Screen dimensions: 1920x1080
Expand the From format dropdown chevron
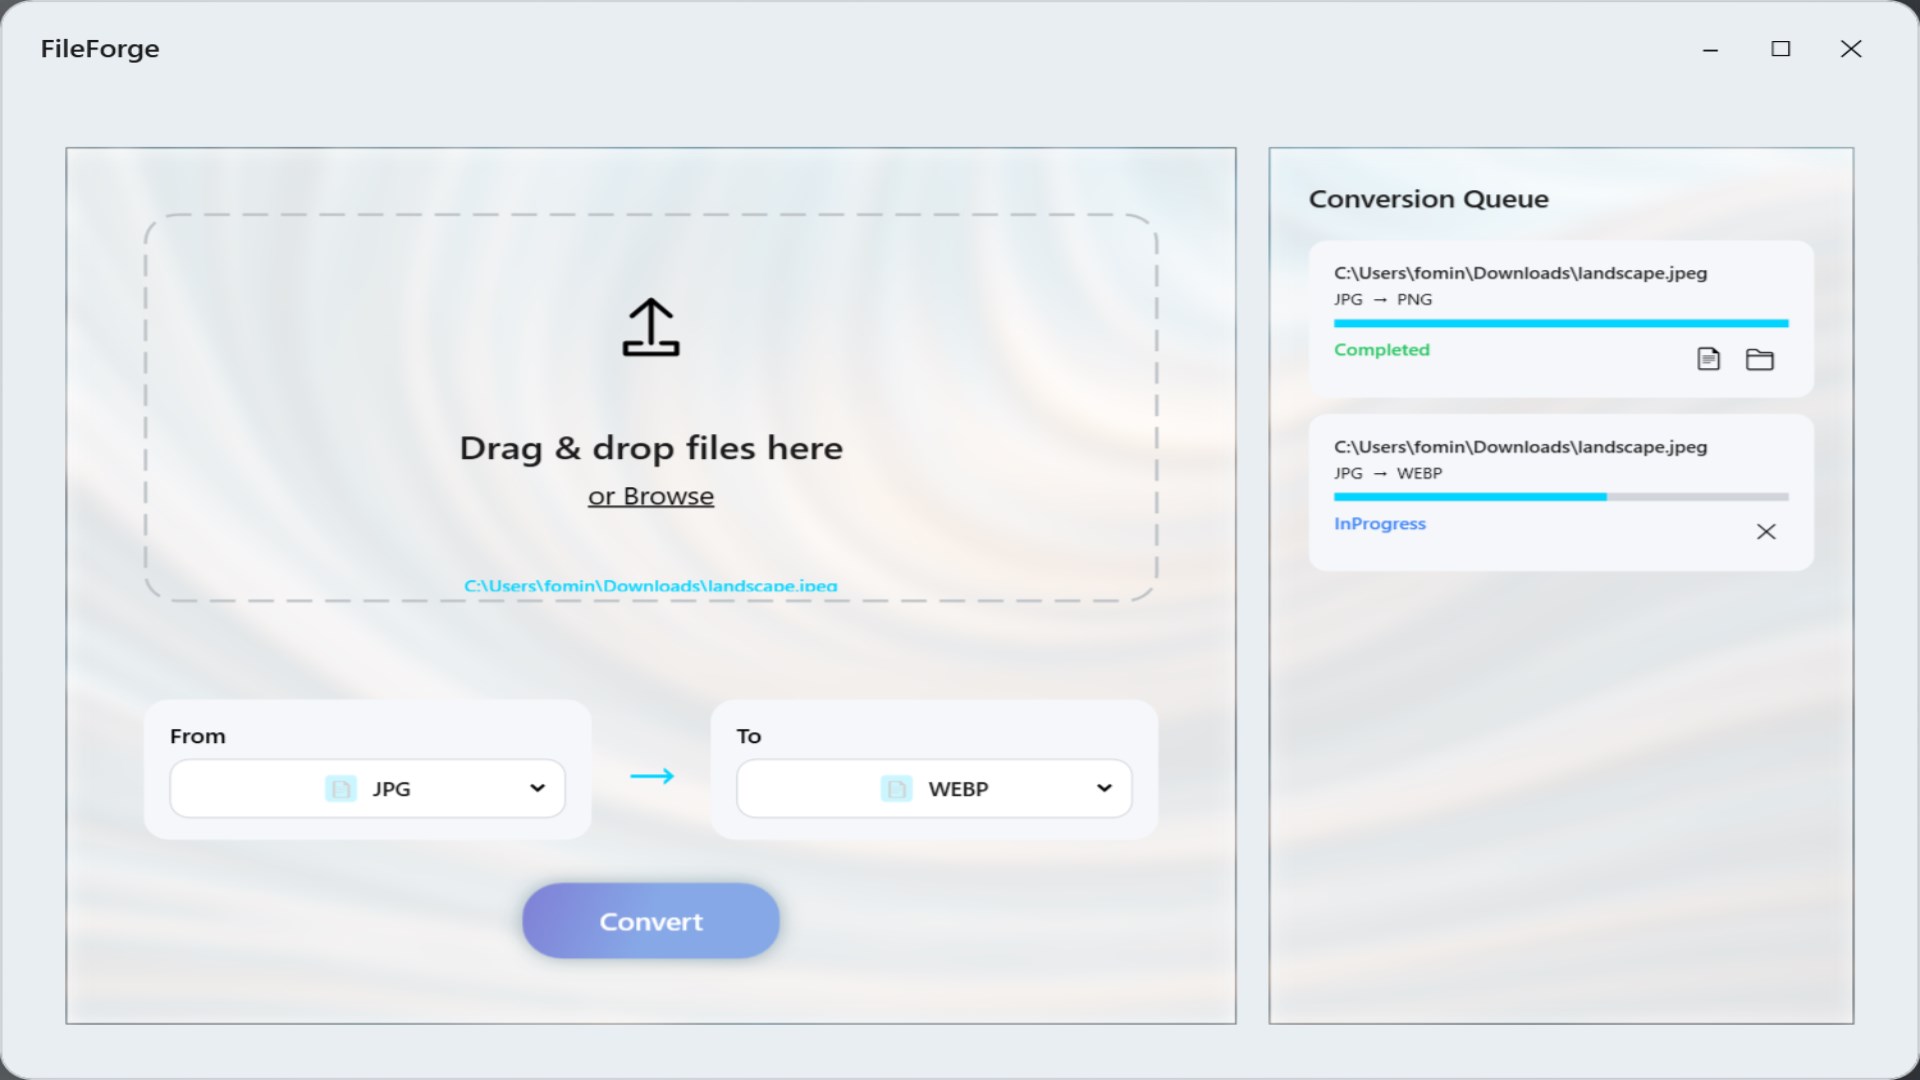click(537, 789)
